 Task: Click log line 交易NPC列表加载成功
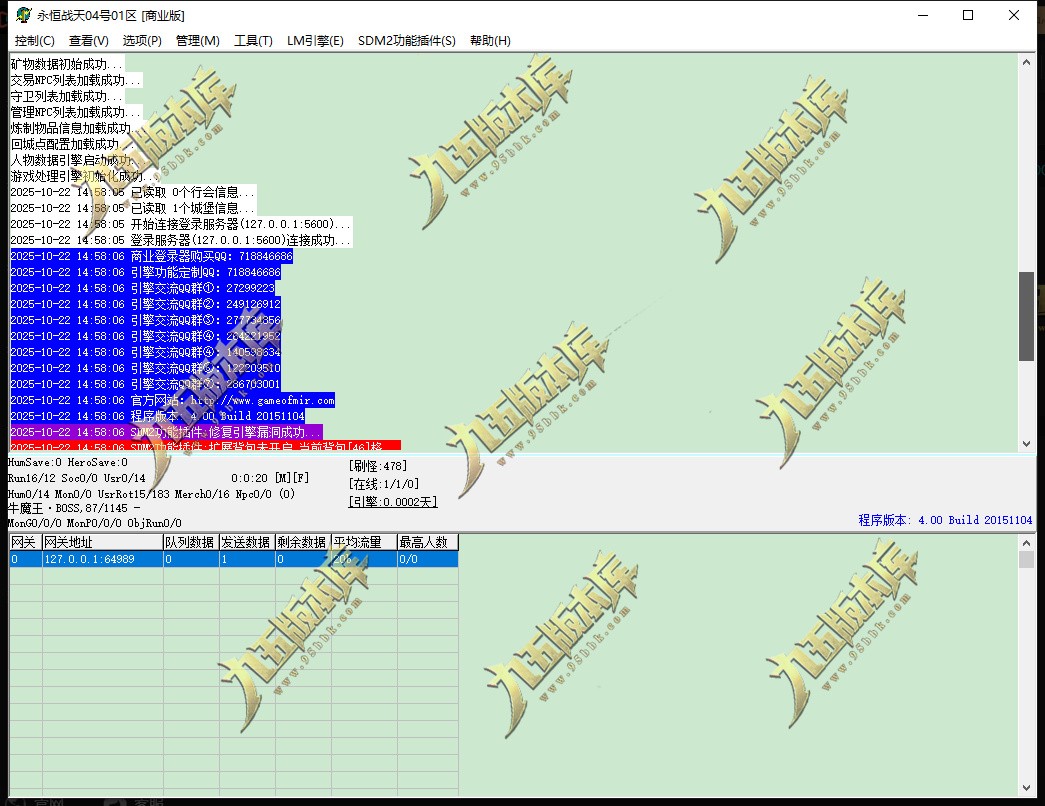coord(76,80)
